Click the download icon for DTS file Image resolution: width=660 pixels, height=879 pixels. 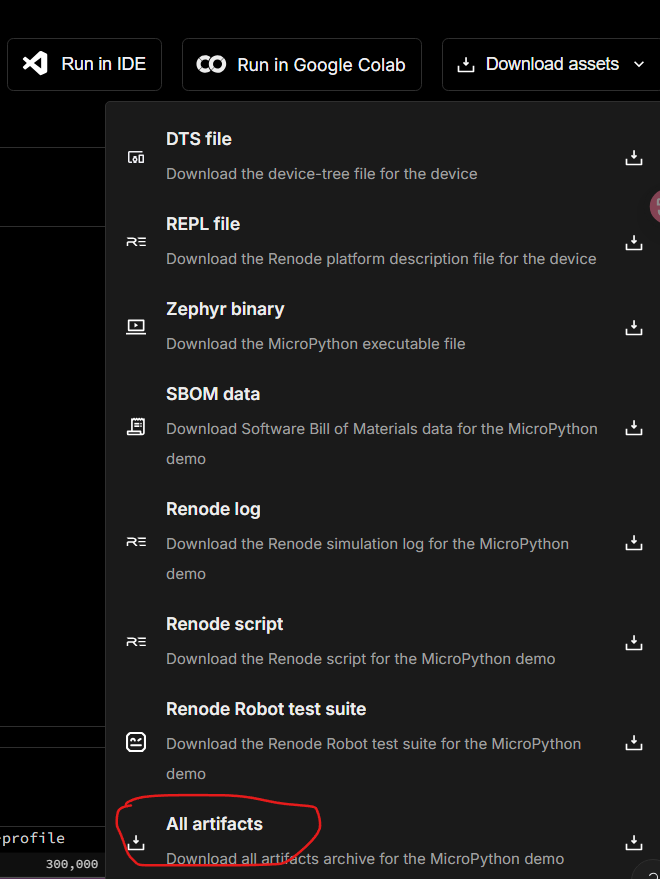tap(633, 157)
